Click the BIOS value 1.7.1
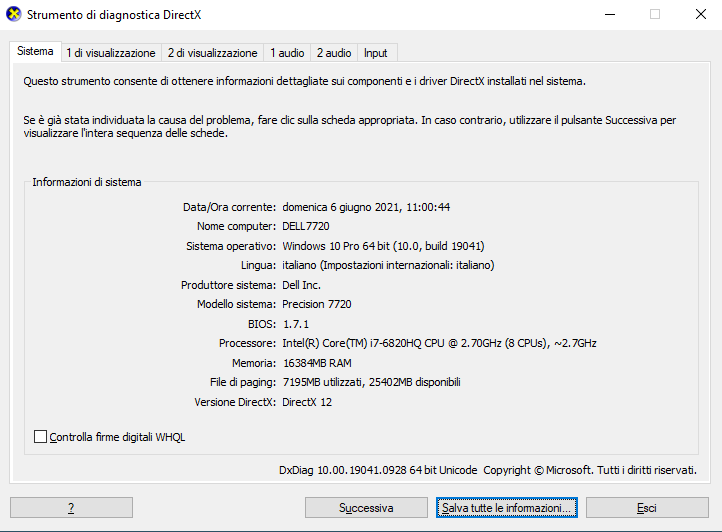The height and width of the screenshot is (532, 722). pyautogui.click(x=296, y=324)
